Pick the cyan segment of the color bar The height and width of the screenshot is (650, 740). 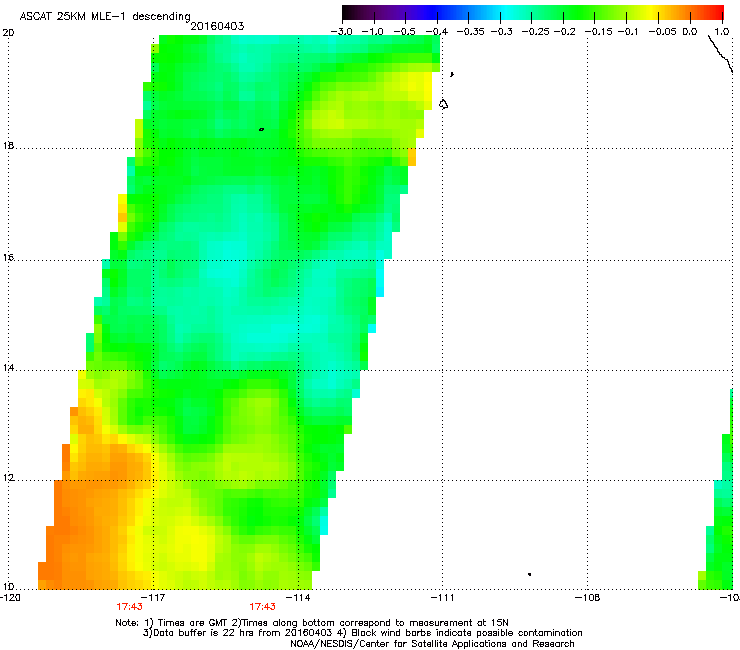[507, 12]
